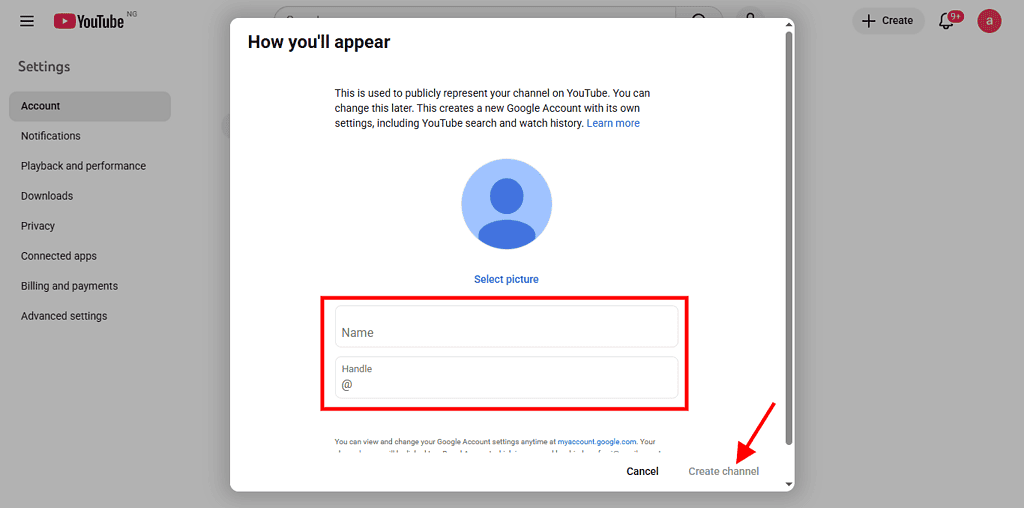
Task: Open the notifications bell
Action: [946, 21]
